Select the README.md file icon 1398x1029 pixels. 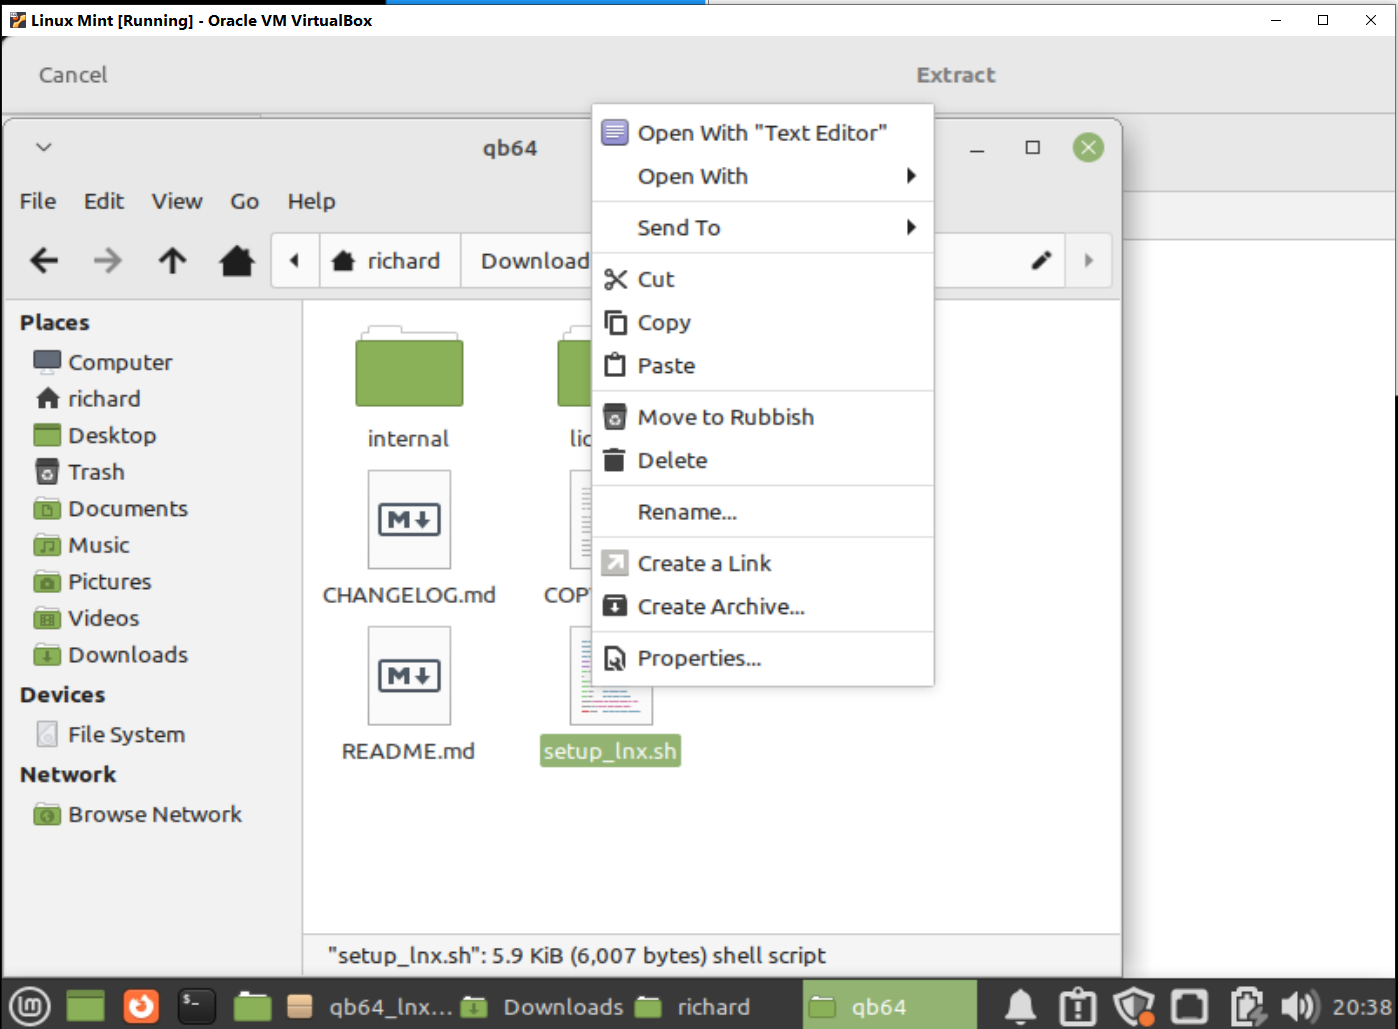click(409, 676)
